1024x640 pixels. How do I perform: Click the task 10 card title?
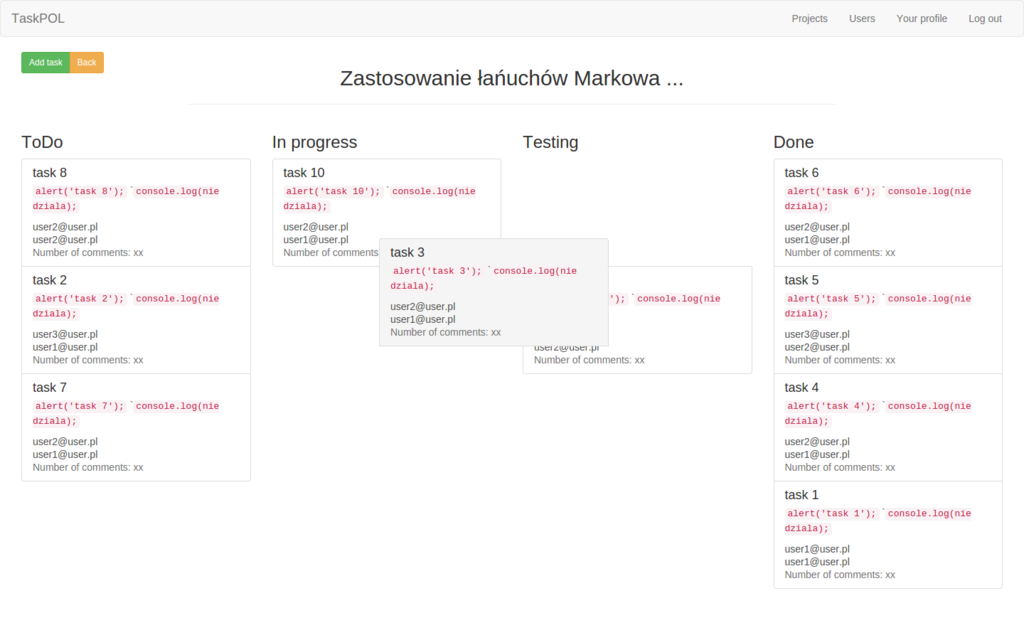tap(304, 173)
